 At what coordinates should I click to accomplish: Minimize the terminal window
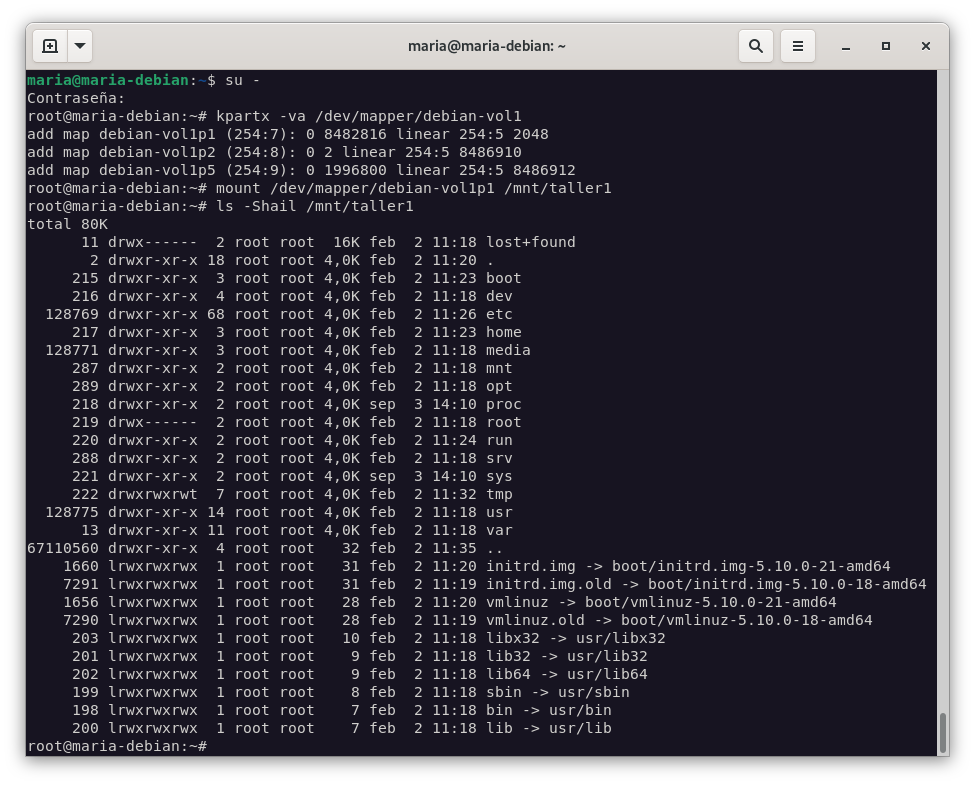point(846,46)
